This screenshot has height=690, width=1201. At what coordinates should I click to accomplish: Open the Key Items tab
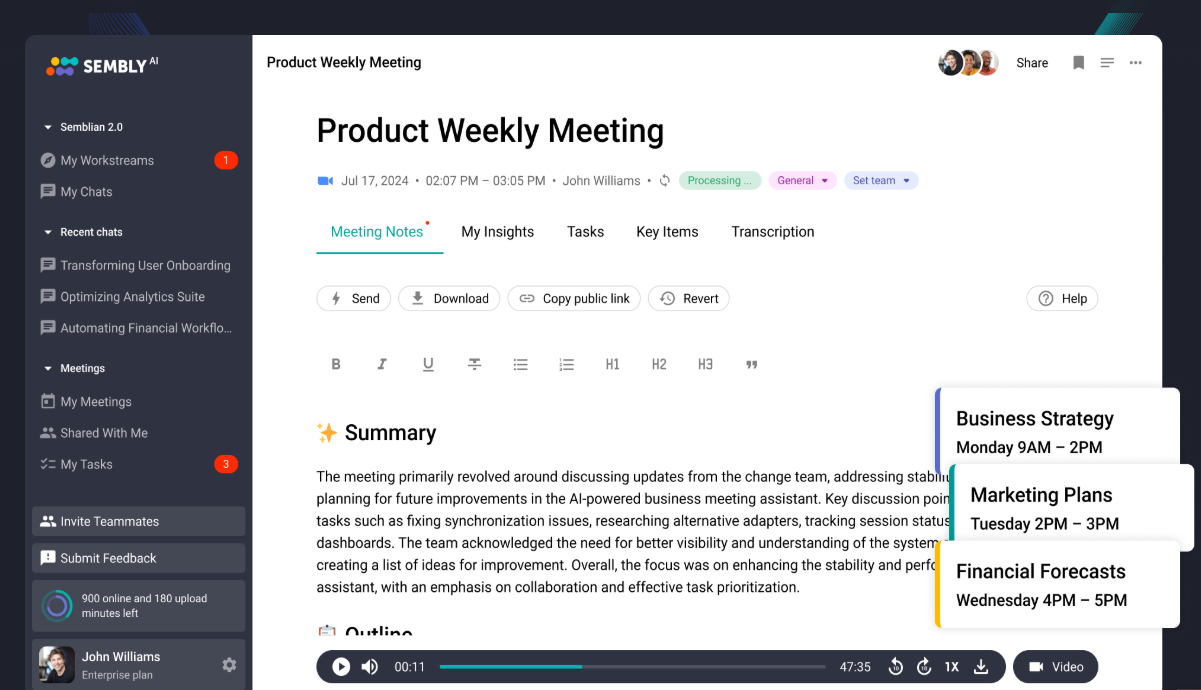tap(667, 232)
